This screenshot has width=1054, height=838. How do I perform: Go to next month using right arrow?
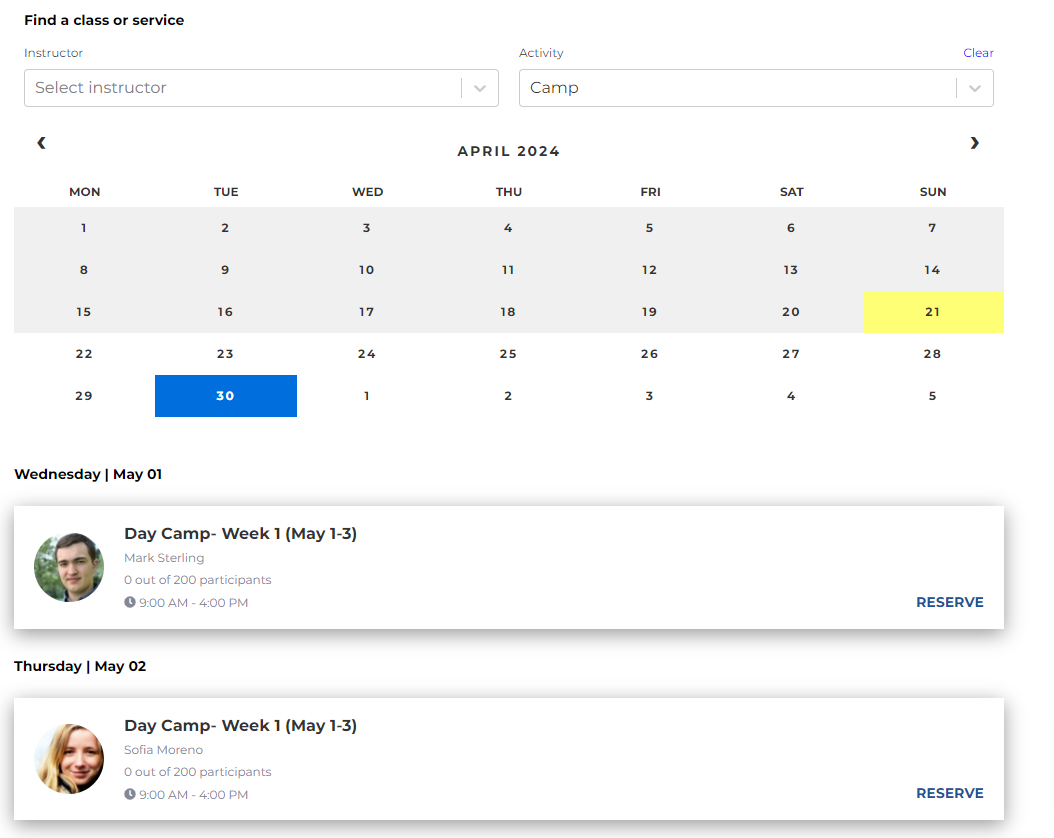tap(974, 143)
